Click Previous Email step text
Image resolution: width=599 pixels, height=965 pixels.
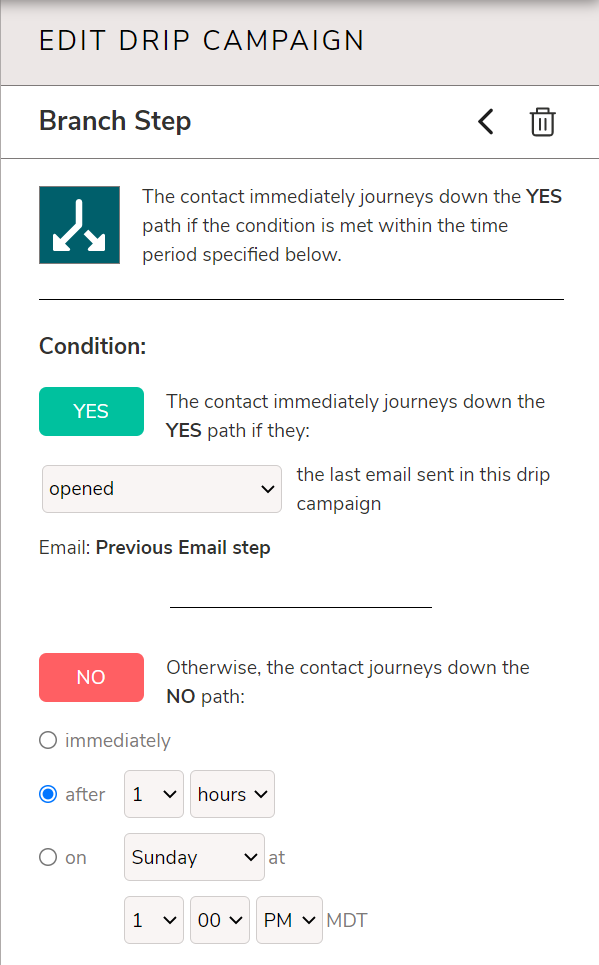[x=183, y=547]
